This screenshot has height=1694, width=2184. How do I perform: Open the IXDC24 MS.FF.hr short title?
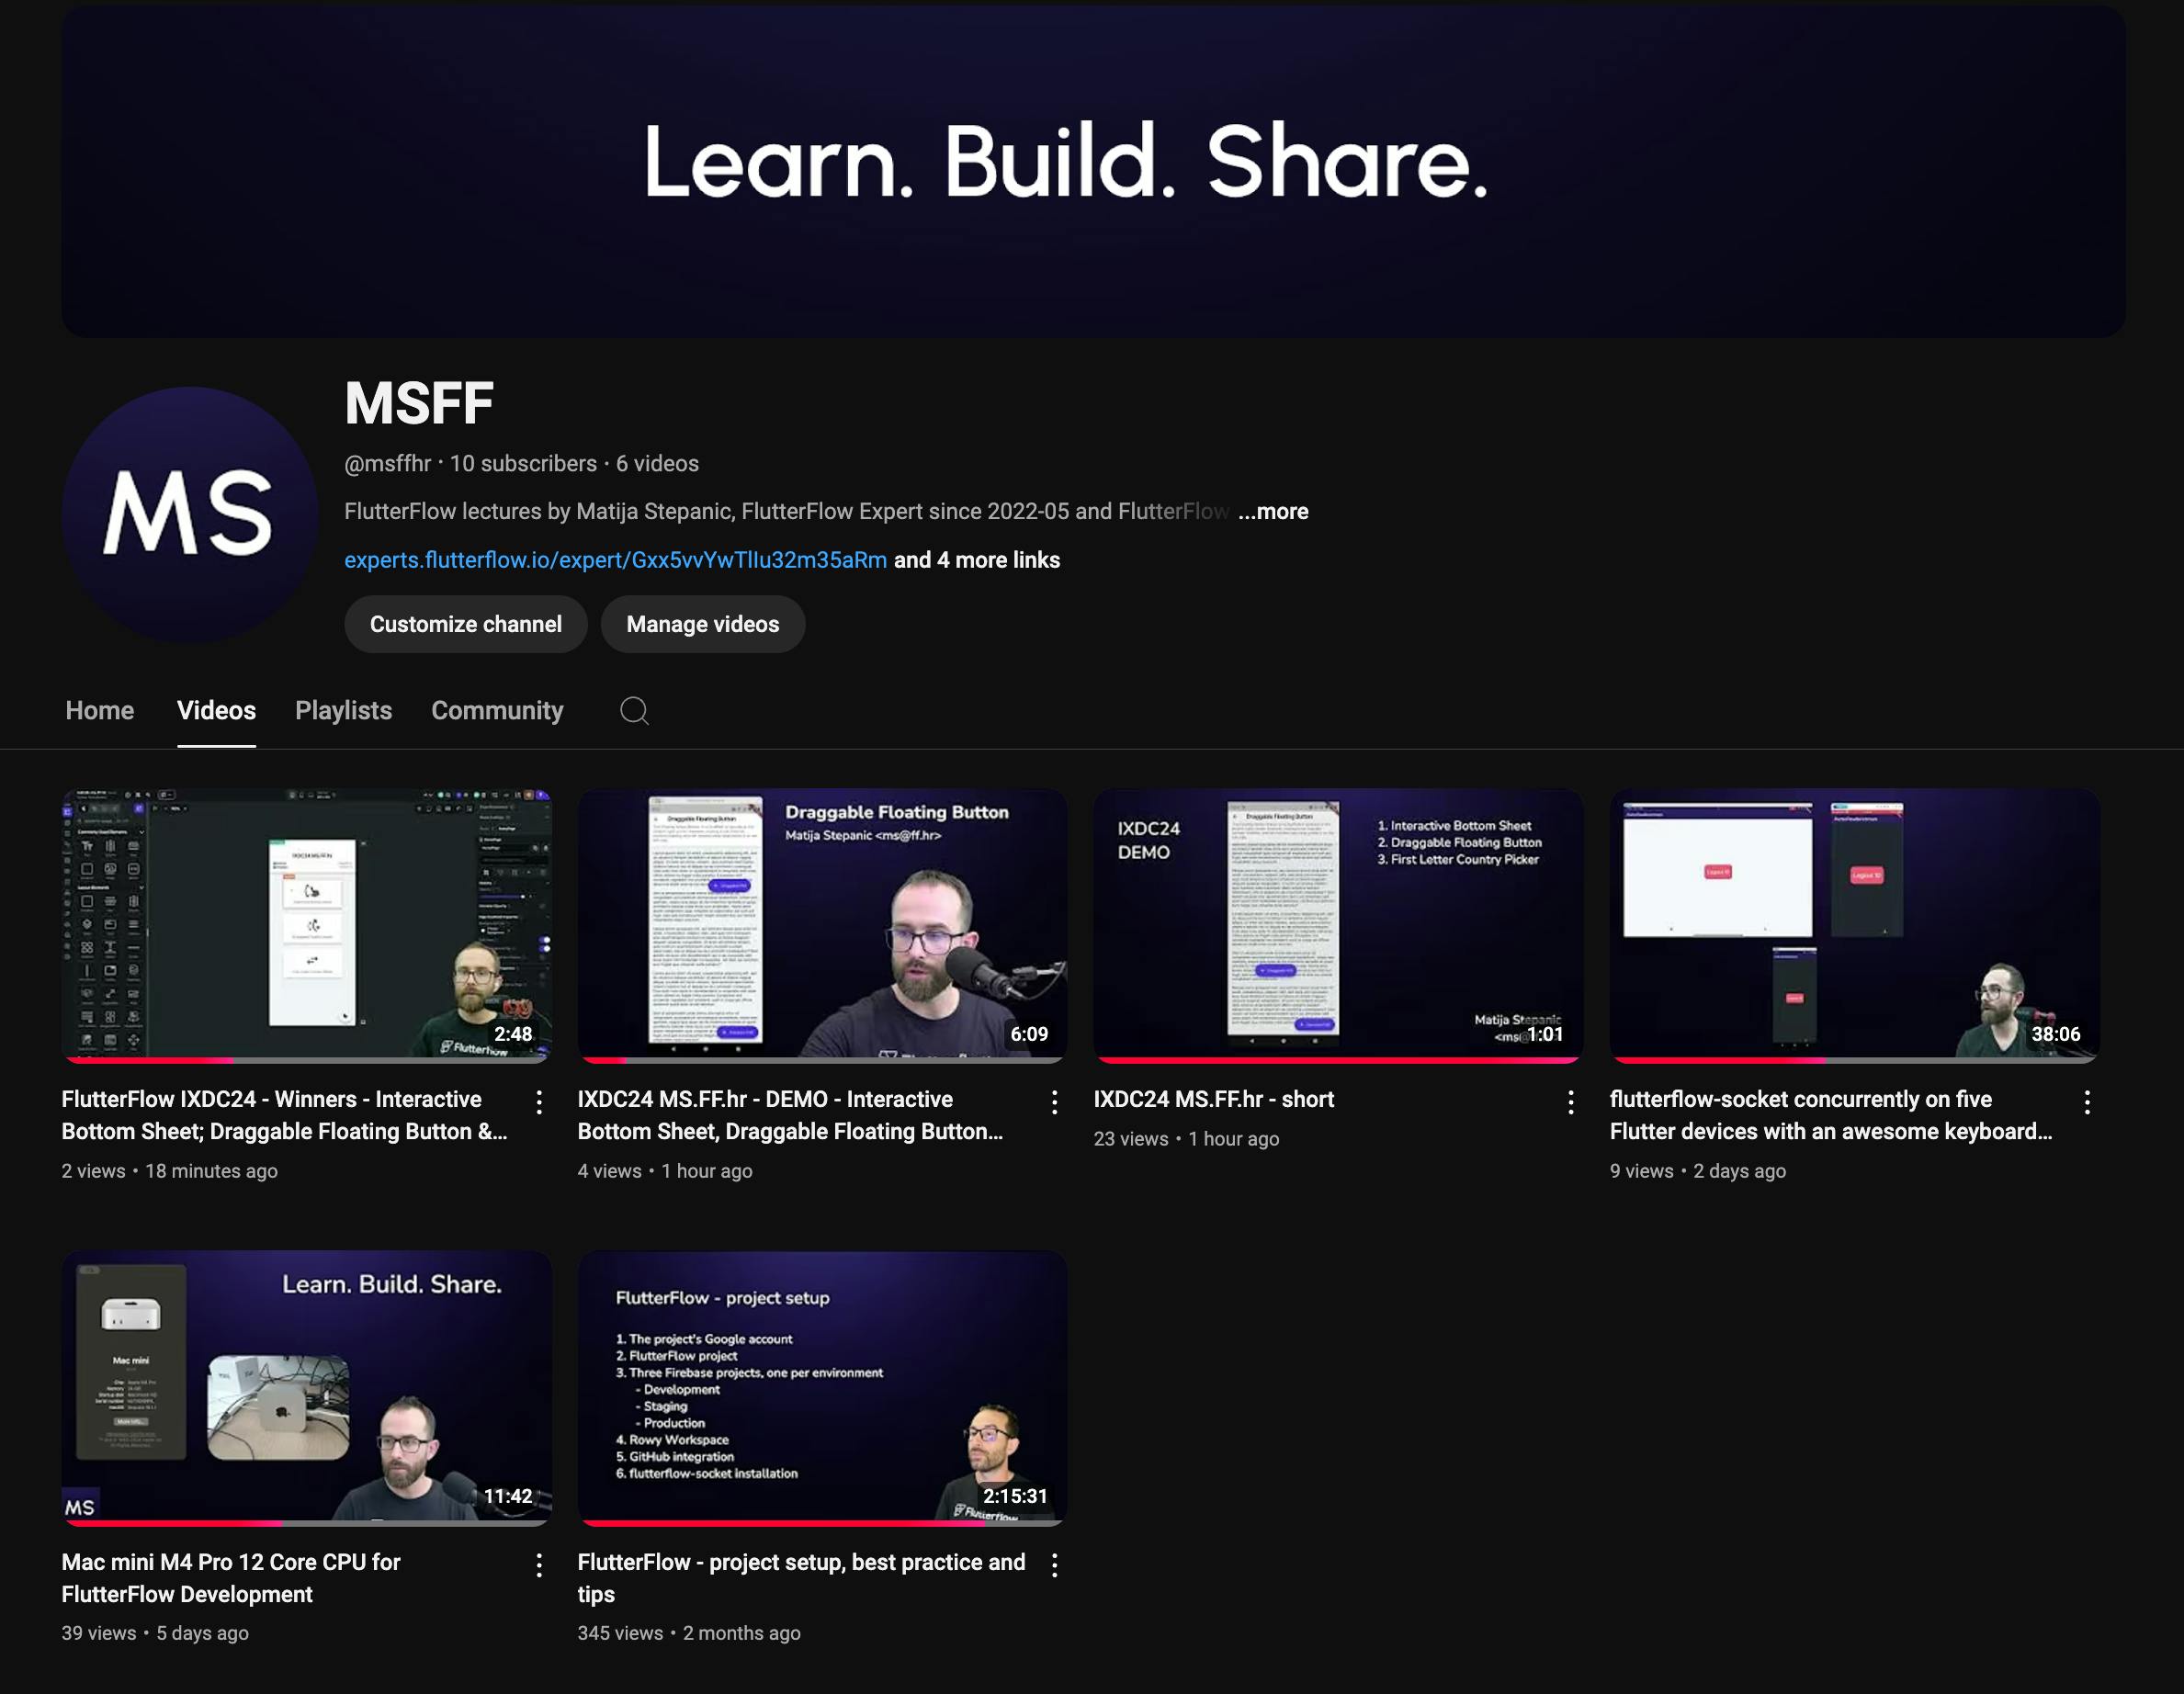(1214, 1099)
